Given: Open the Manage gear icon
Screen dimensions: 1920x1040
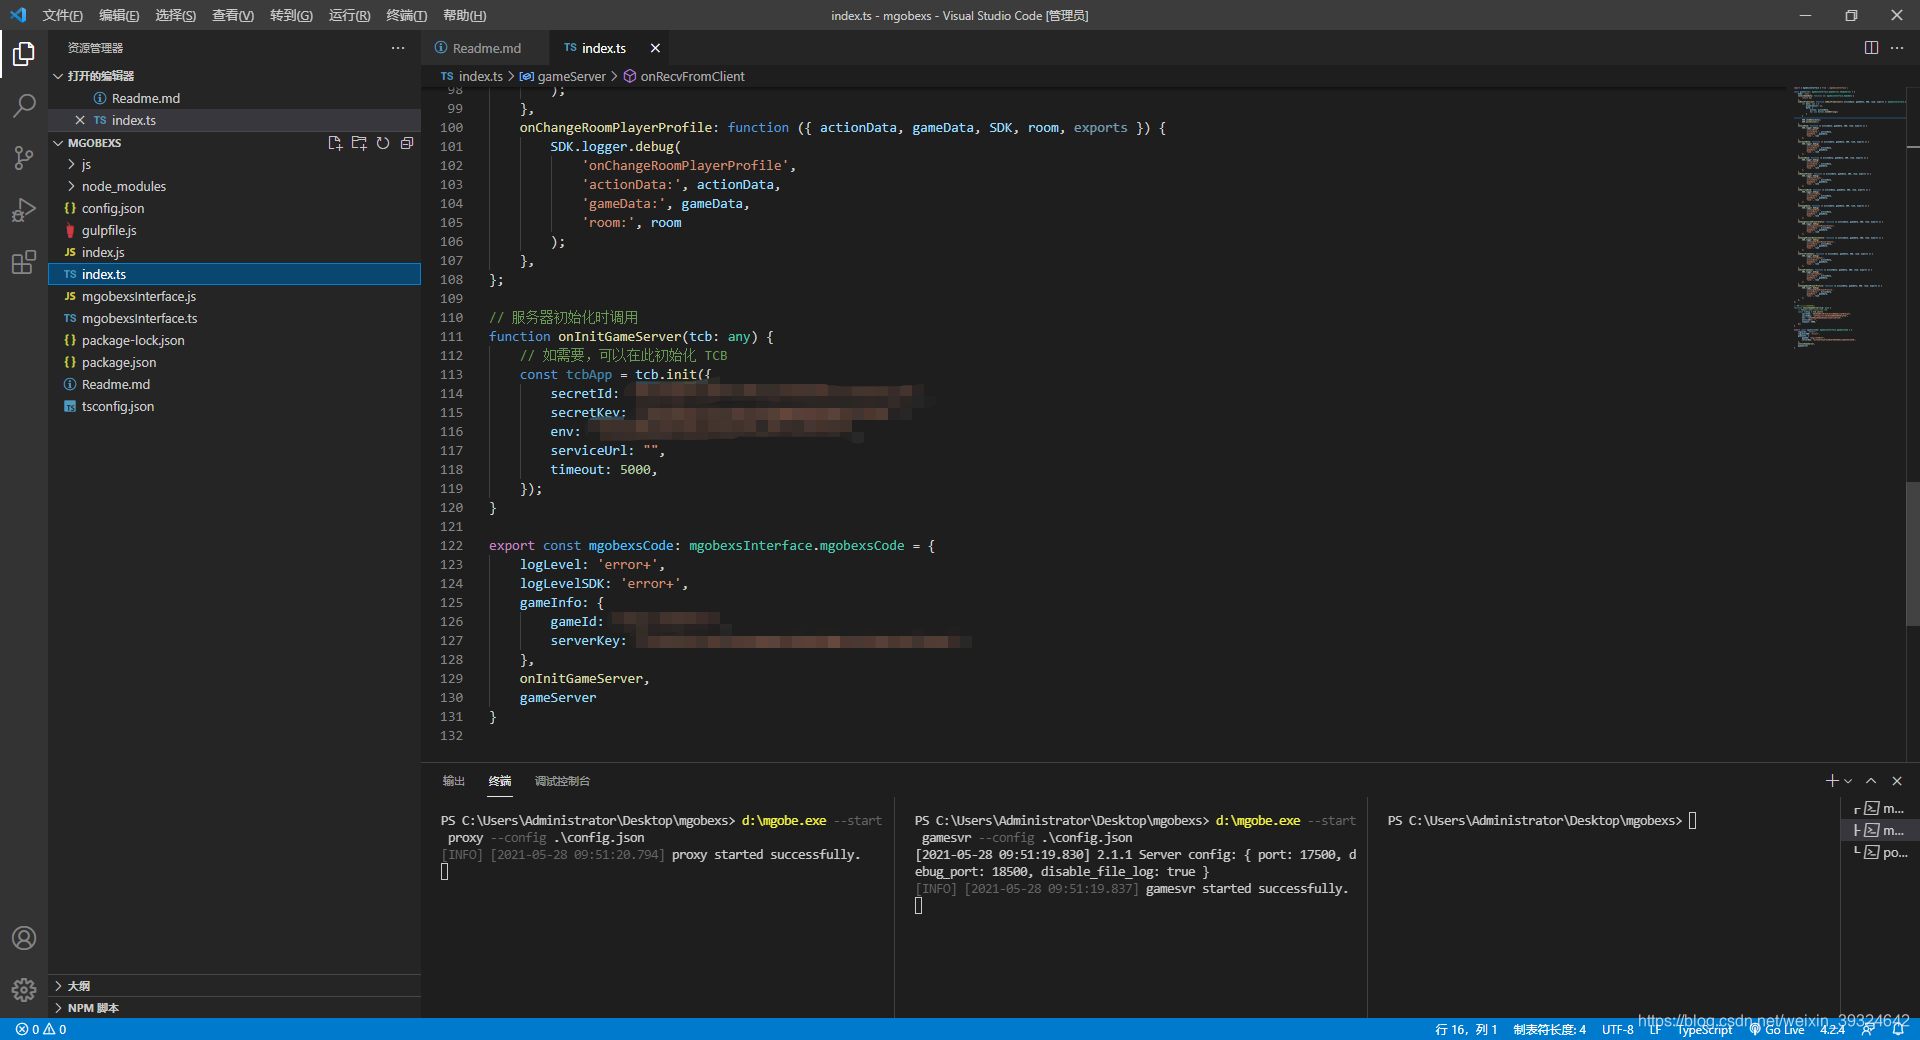Looking at the screenshot, I should point(24,990).
